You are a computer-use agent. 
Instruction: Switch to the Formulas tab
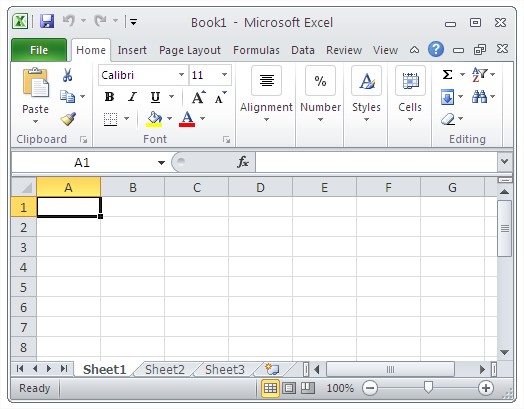256,50
